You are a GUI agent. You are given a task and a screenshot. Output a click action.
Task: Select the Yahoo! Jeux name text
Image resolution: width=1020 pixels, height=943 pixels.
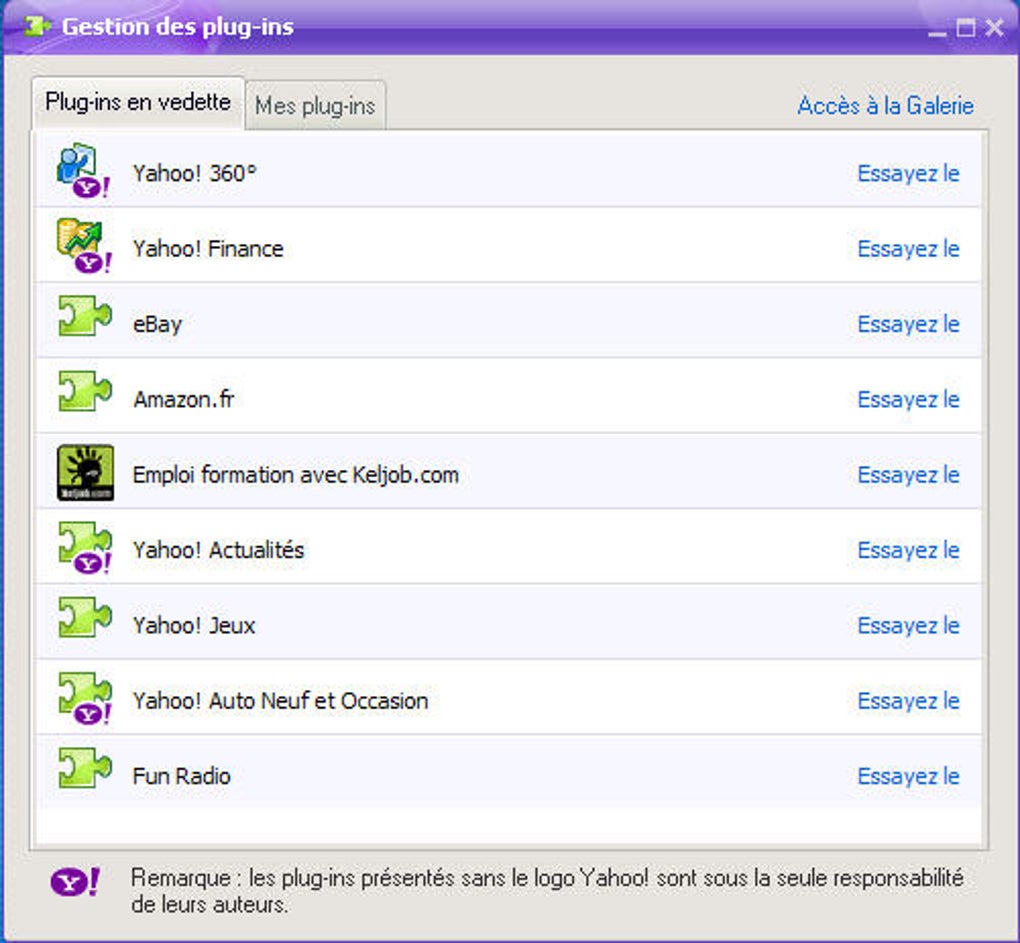point(194,626)
